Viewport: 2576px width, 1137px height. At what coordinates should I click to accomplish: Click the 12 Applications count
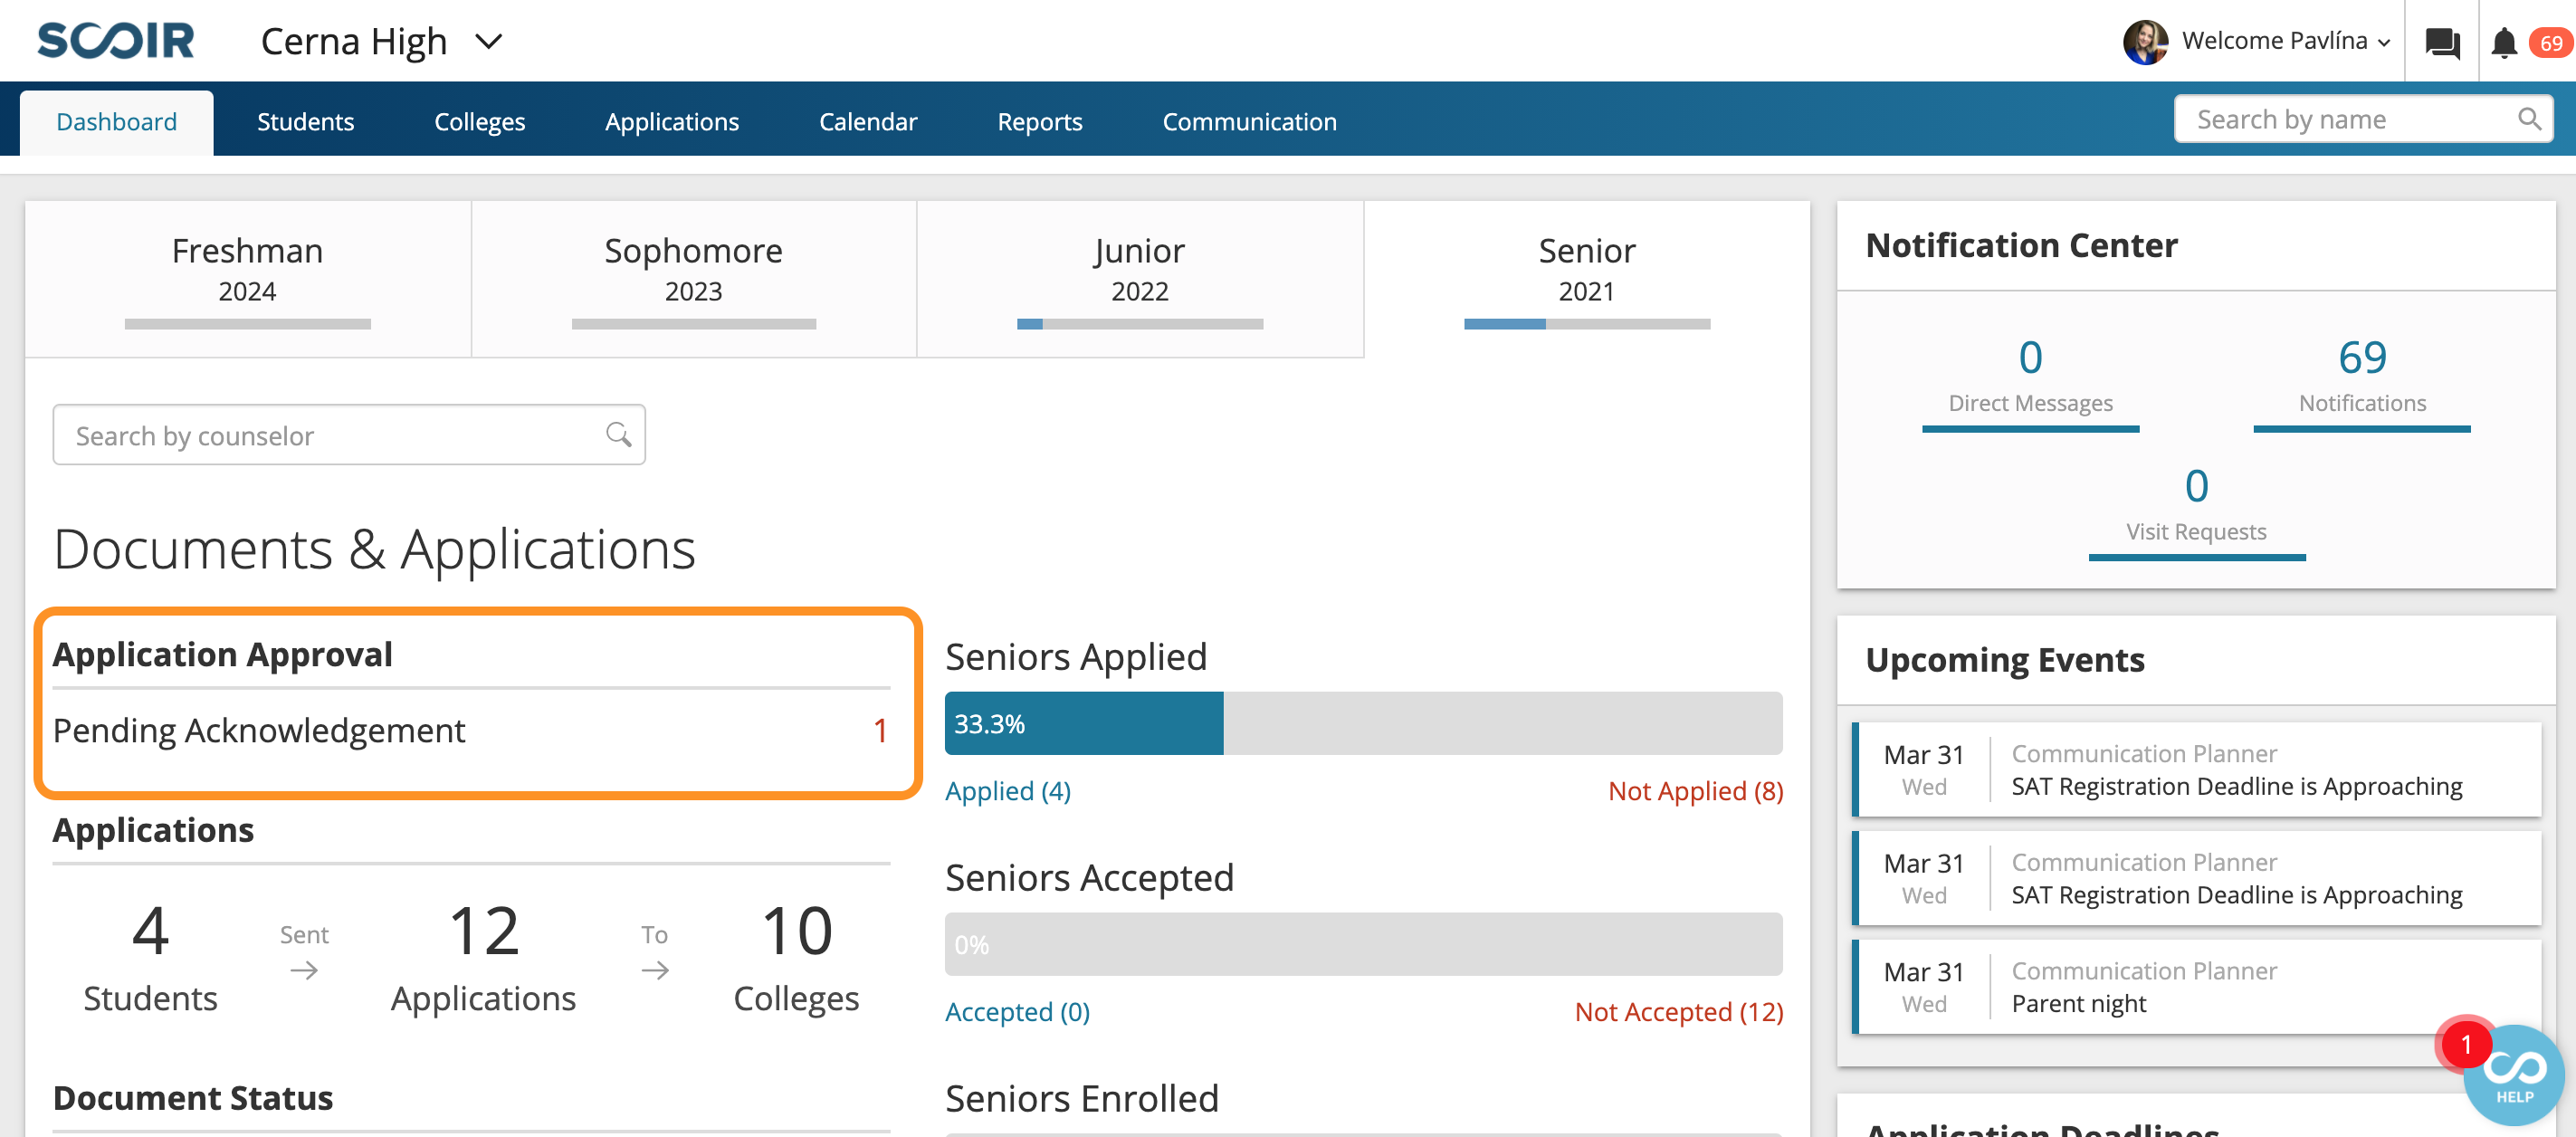coord(483,957)
